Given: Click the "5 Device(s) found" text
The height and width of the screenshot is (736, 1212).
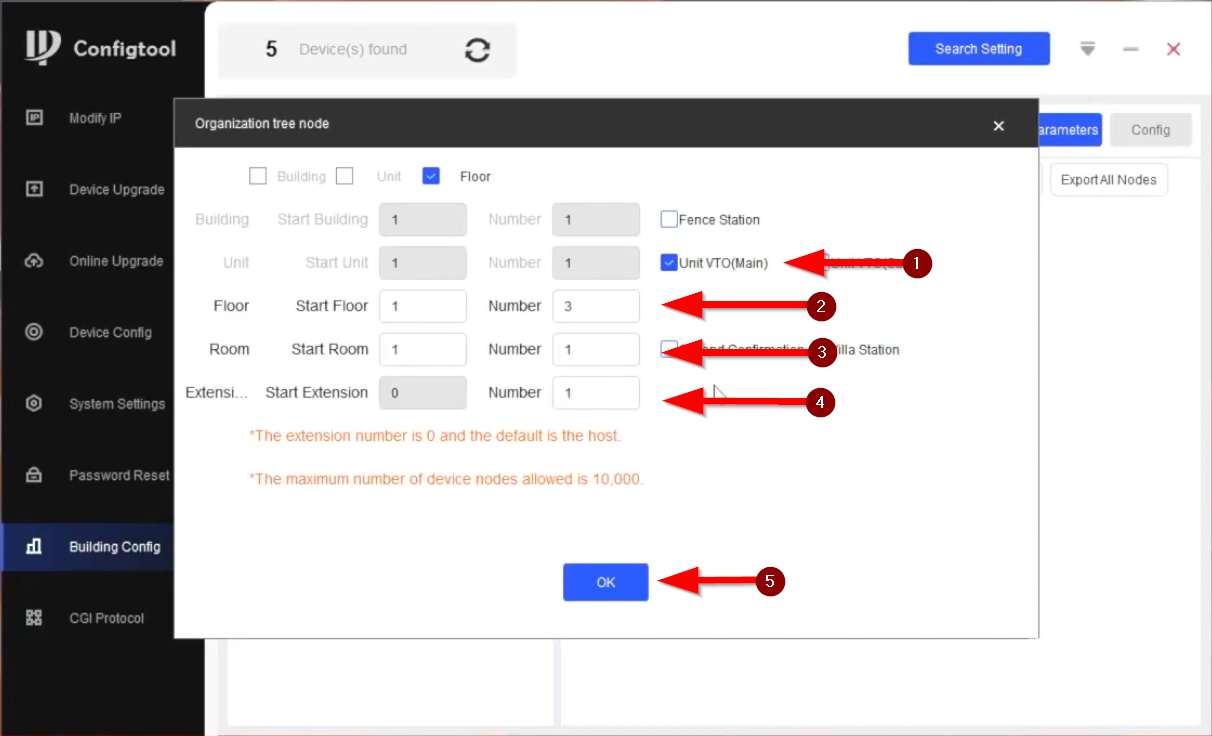Looking at the screenshot, I should (x=336, y=49).
